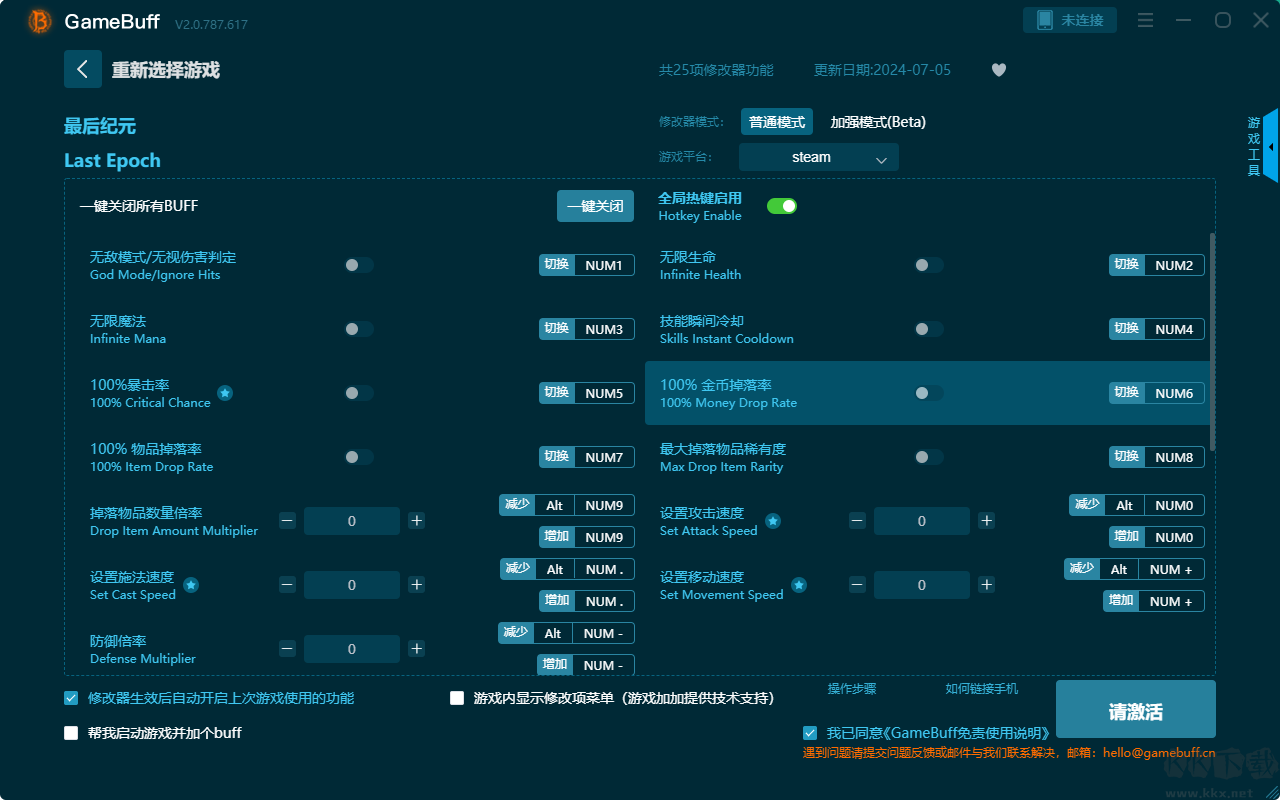Enable God Mode/Ignore Hits toggle
Viewport: 1280px width, 800px height.
[x=359, y=265]
